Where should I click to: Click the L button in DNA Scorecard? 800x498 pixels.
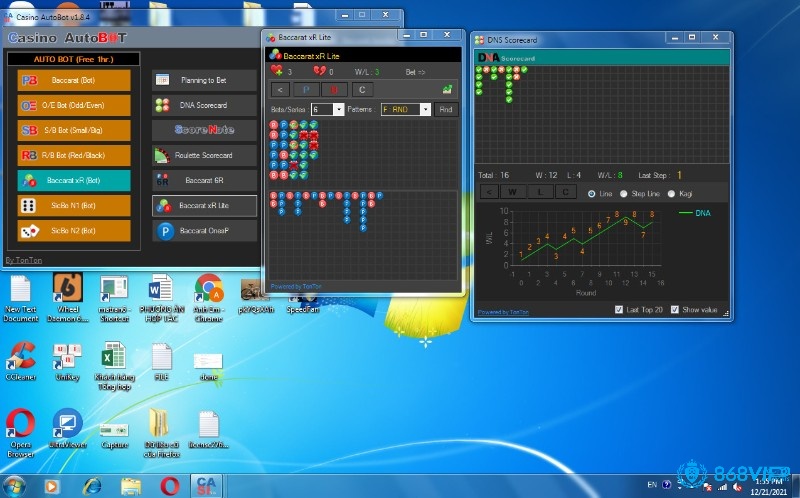click(x=540, y=192)
